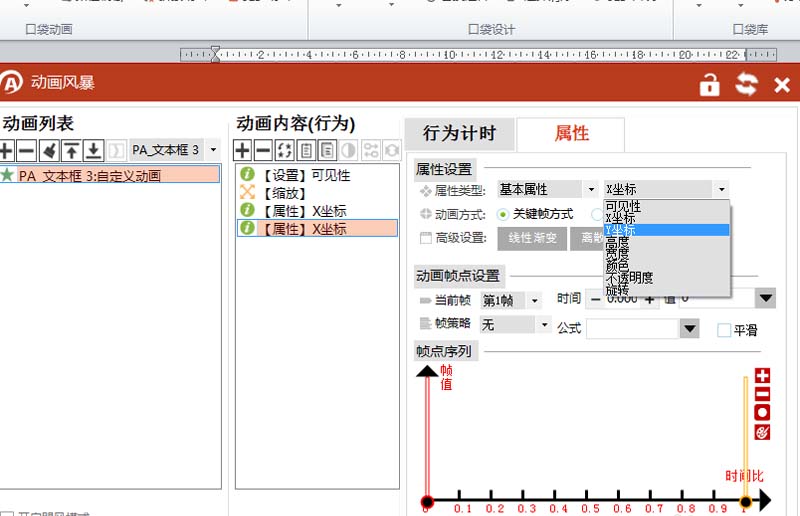800x516 pixels.
Task: Increase 时间 with plus stepper
Action: [x=649, y=300]
